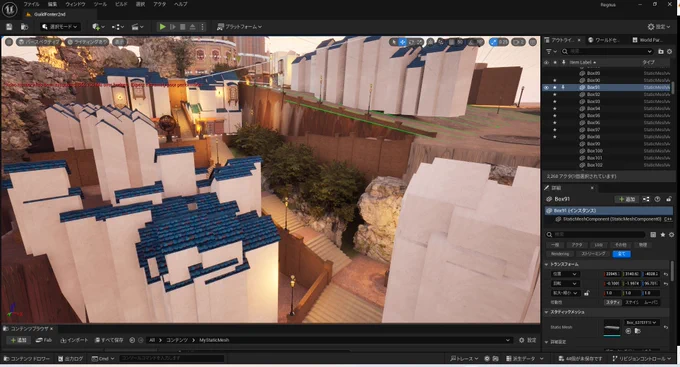This screenshot has width=680, height=367.
Task: Switch to the GuildFonter2nd level tab
Action: [49, 14]
